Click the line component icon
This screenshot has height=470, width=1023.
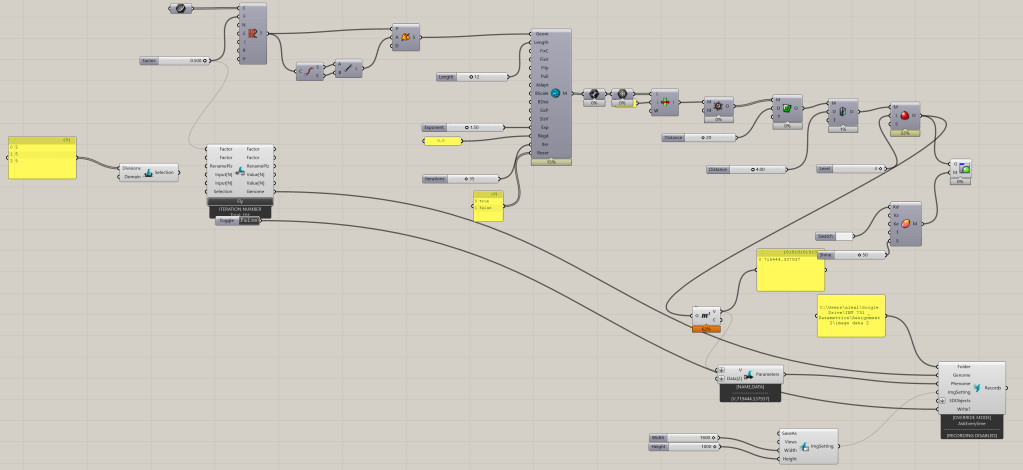pyautogui.click(x=351, y=68)
